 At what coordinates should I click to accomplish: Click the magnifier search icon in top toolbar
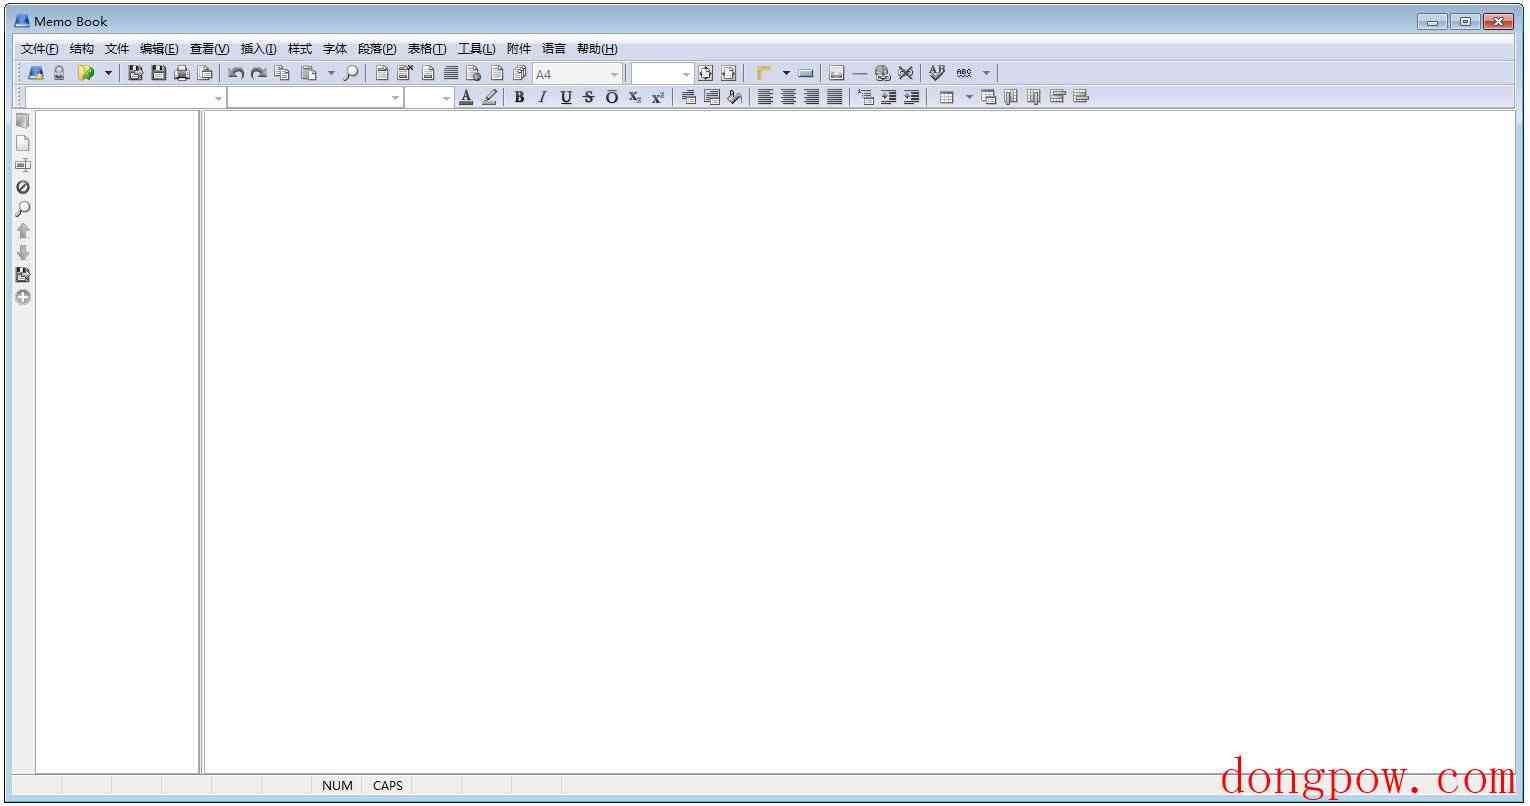[351, 73]
